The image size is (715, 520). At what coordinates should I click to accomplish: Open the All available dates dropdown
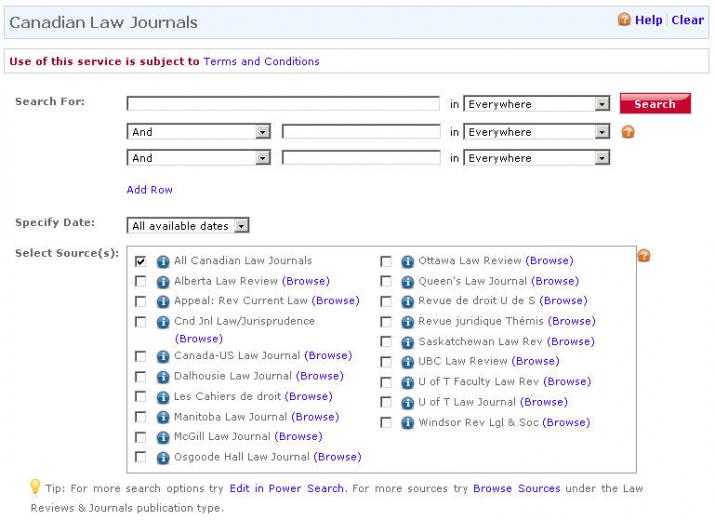click(188, 225)
